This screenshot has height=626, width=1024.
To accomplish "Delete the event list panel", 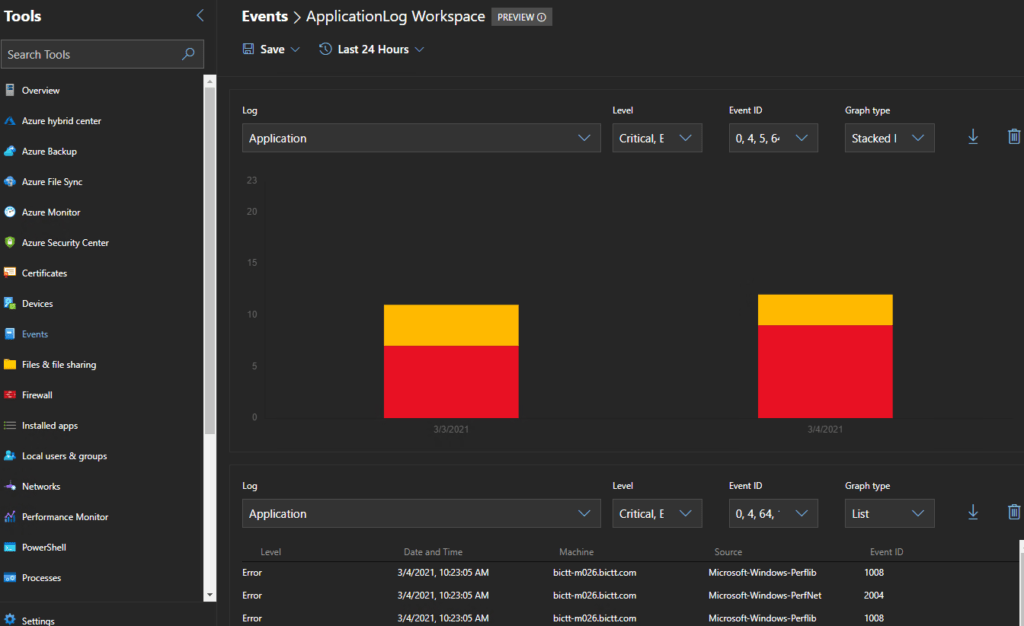I will pos(1014,512).
